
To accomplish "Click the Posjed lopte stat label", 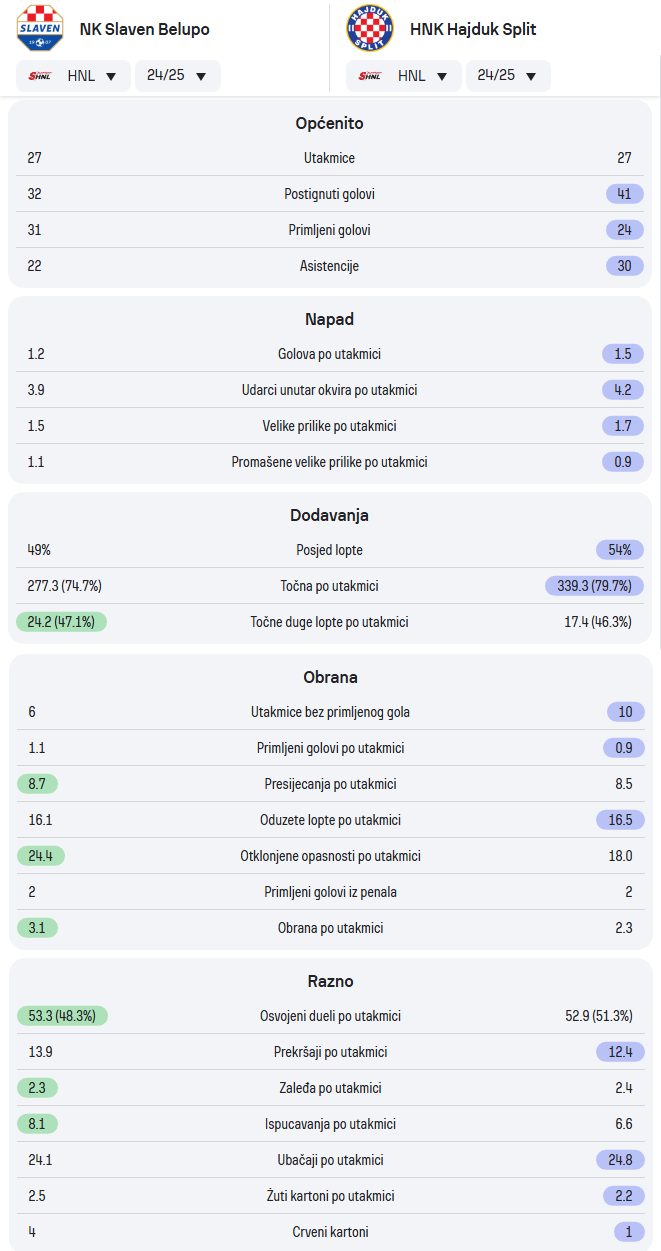I will tap(330, 550).
